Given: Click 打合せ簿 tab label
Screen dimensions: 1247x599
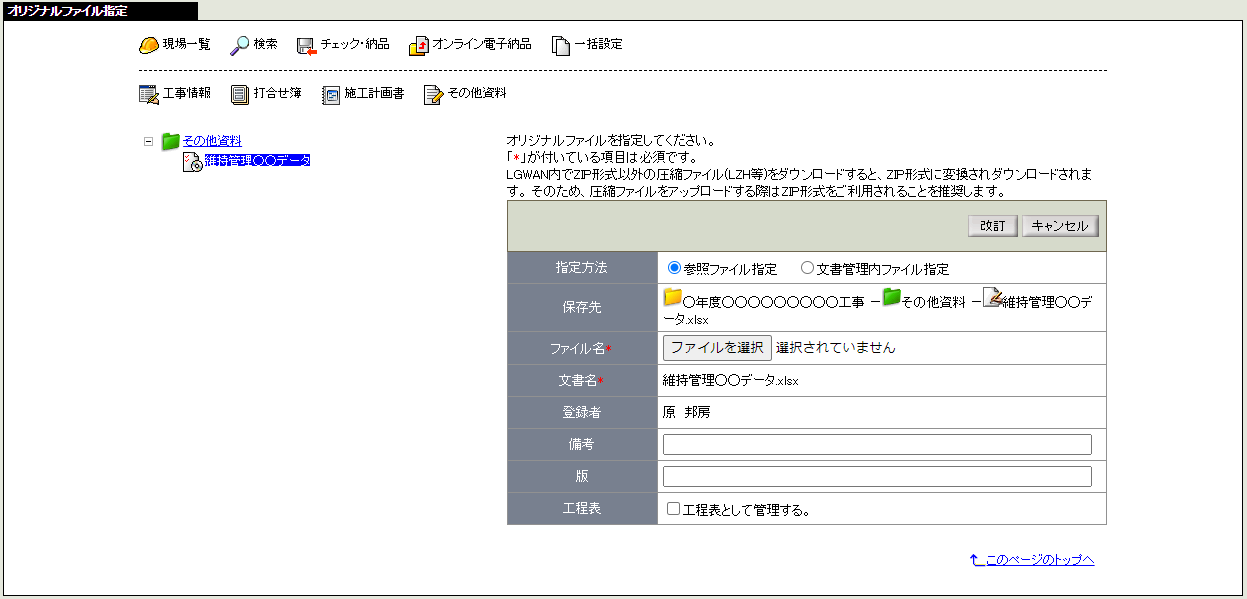Looking at the screenshot, I should [x=277, y=93].
